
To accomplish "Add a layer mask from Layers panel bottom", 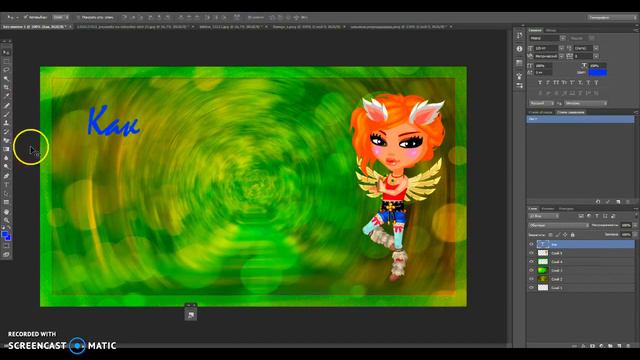I will tap(592, 346).
